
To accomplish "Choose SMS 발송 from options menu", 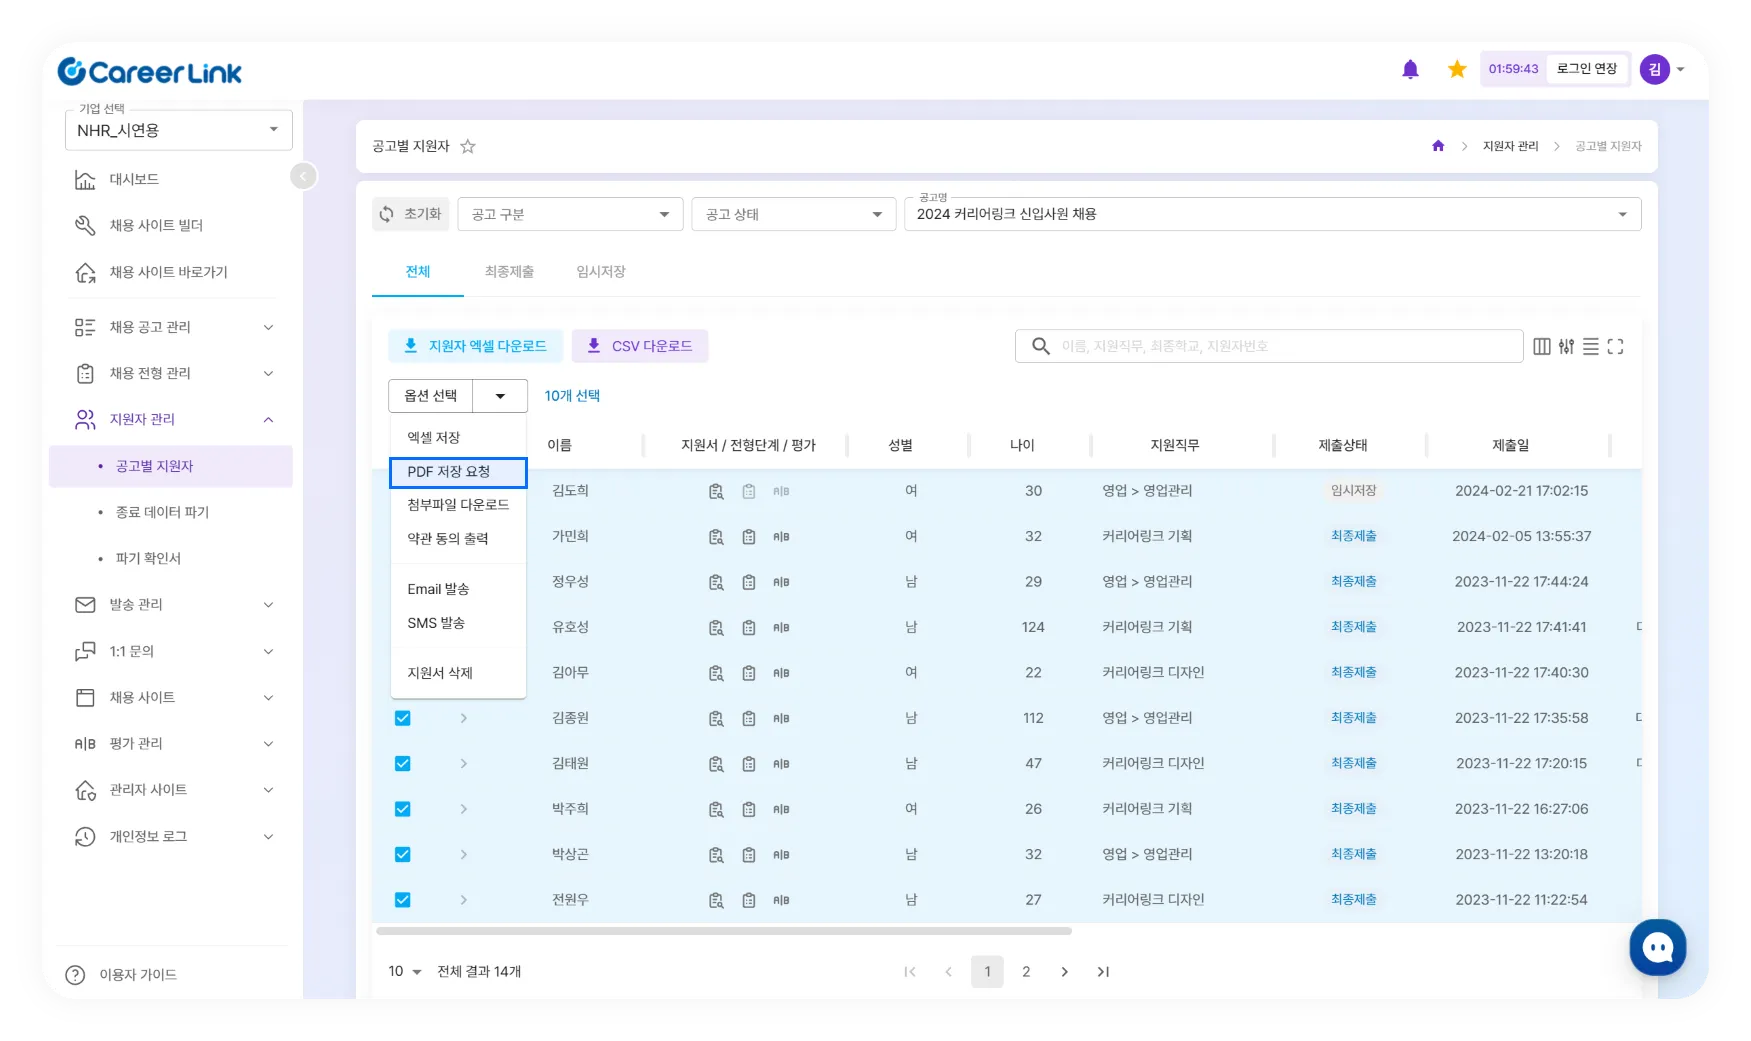I will 458,623.
